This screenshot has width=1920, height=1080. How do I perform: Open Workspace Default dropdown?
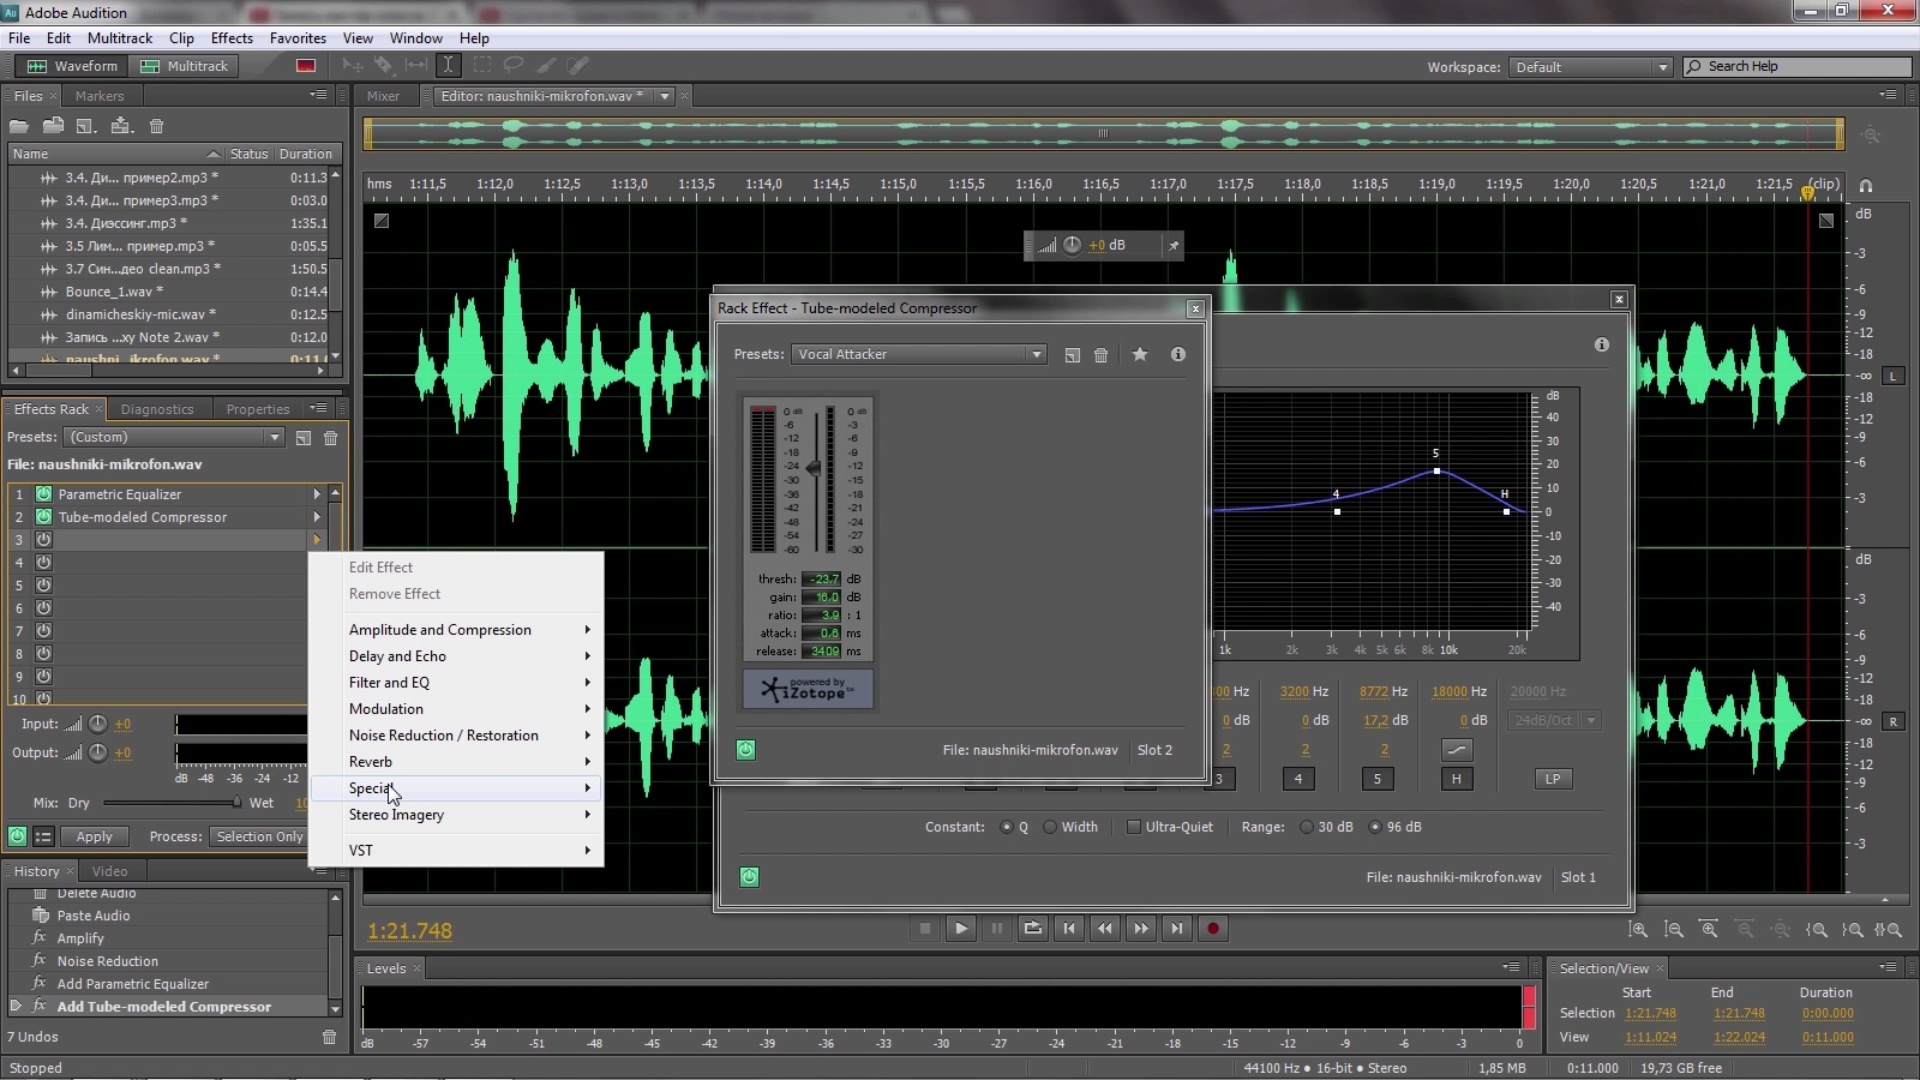click(1589, 67)
